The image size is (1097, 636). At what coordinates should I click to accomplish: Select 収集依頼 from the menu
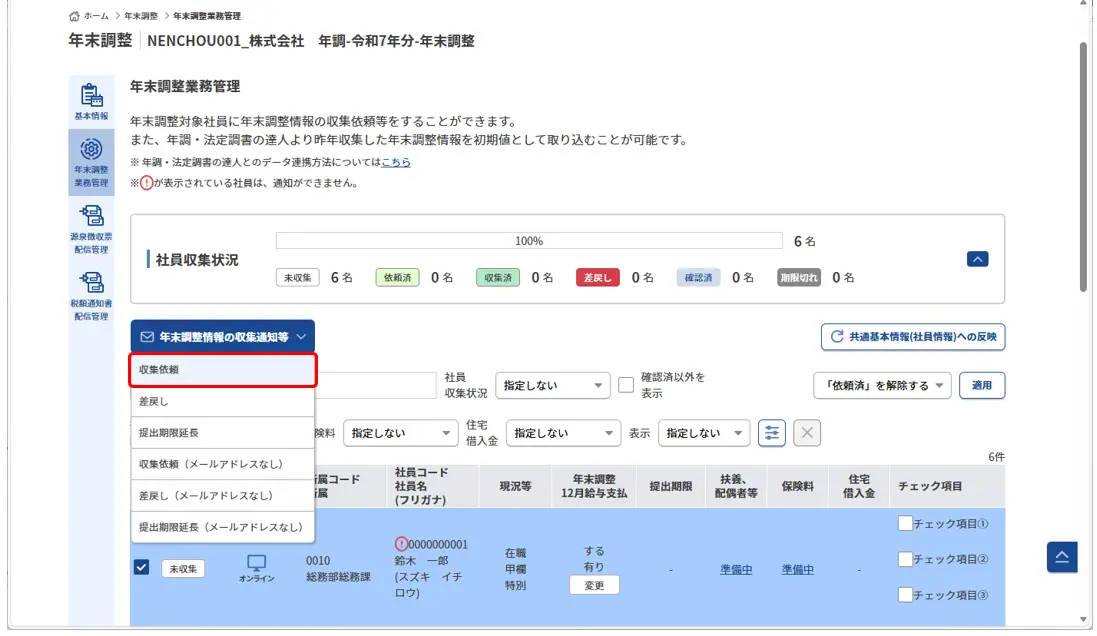click(x=223, y=370)
